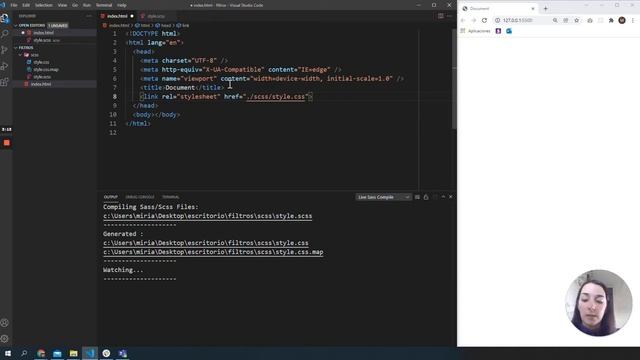
Task: Click the red stop recording icon
Action: [x=7, y=143]
